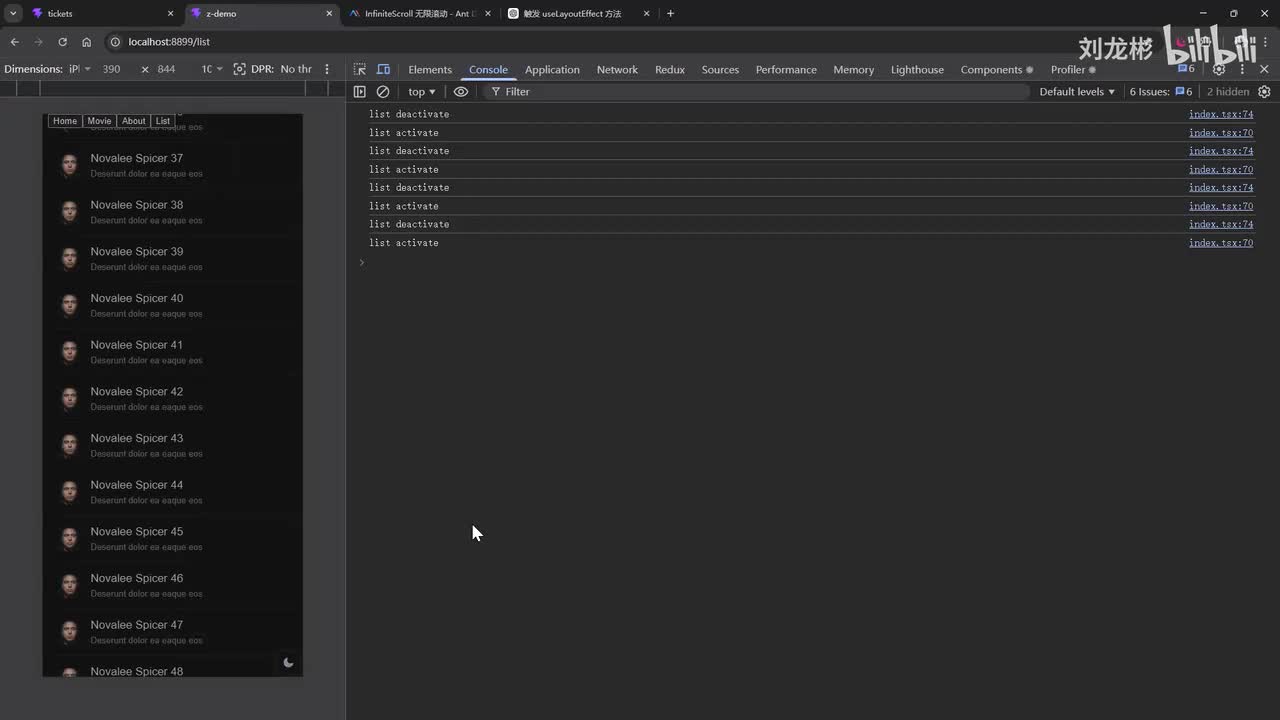Open the Dimensions device dropdown
Image resolution: width=1280 pixels, height=720 pixels.
[x=80, y=69]
